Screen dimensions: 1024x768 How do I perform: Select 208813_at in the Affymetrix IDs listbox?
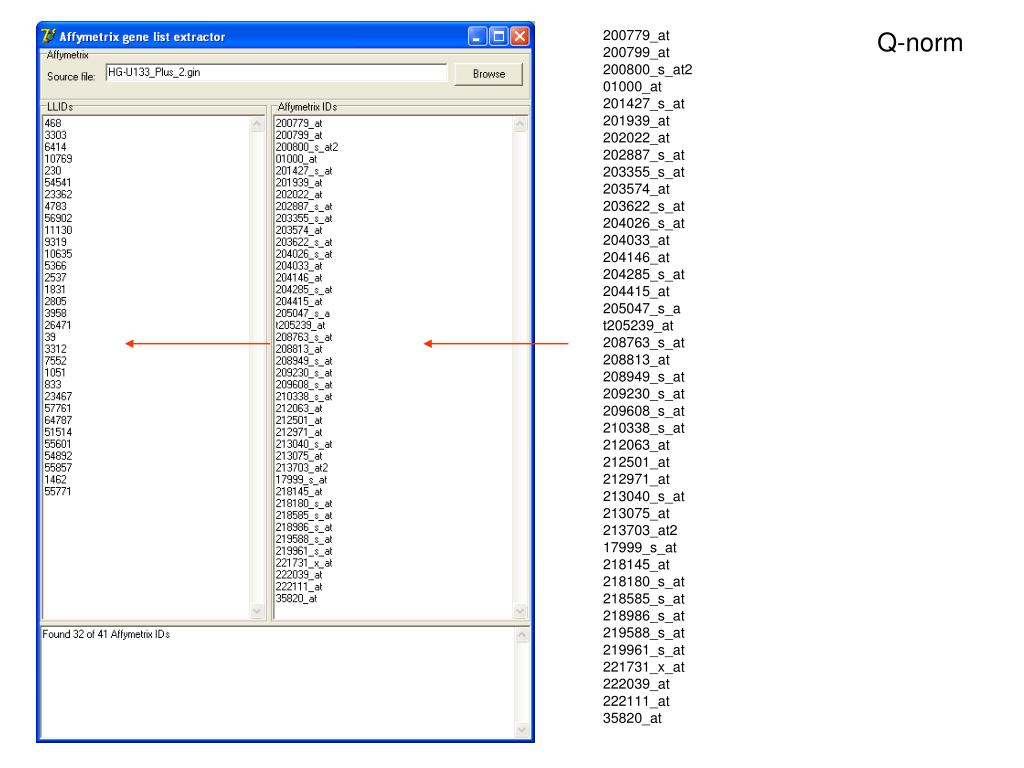[298, 349]
